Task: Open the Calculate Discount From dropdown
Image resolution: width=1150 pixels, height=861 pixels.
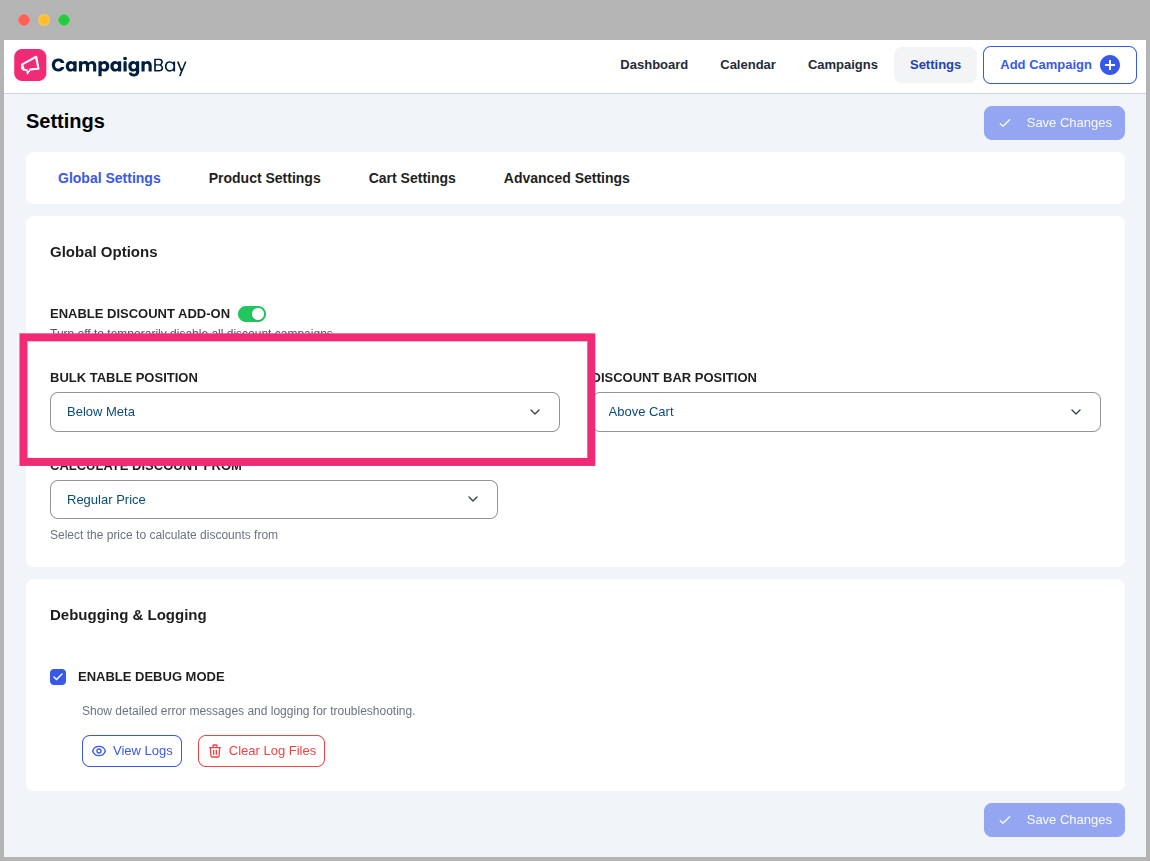Action: pos(273,499)
